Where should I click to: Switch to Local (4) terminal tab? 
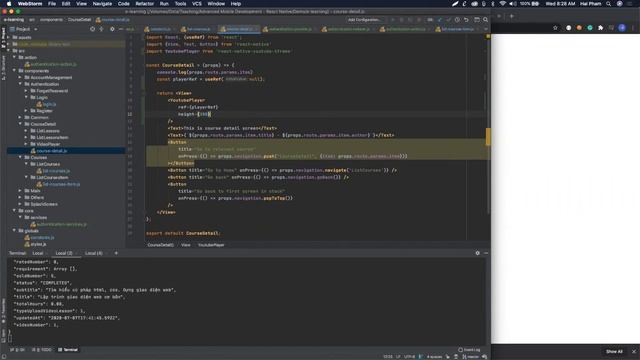click(x=93, y=253)
